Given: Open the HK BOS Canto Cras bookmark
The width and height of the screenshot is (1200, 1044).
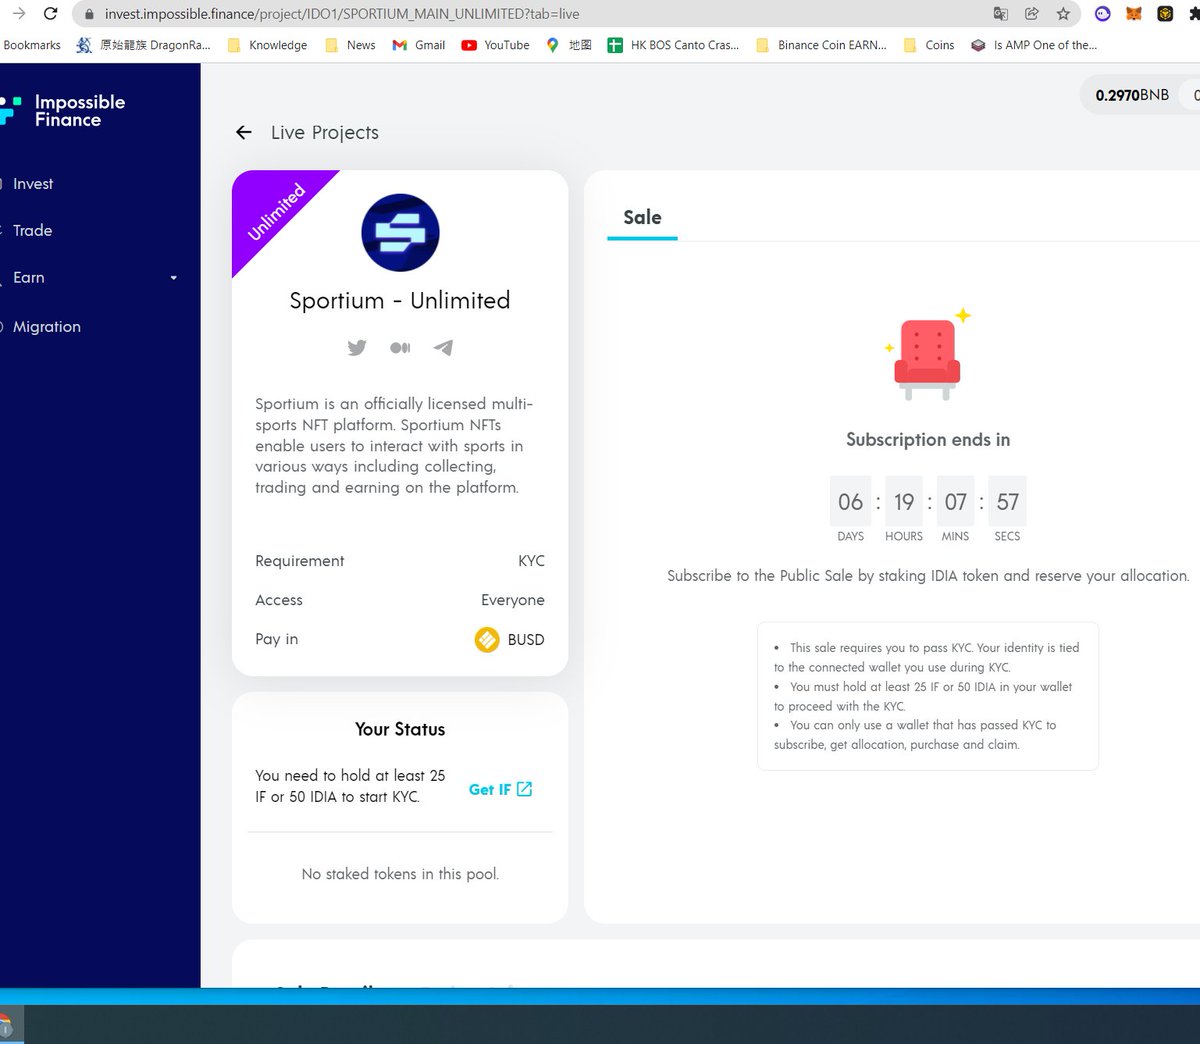Looking at the screenshot, I should pyautogui.click(x=674, y=45).
